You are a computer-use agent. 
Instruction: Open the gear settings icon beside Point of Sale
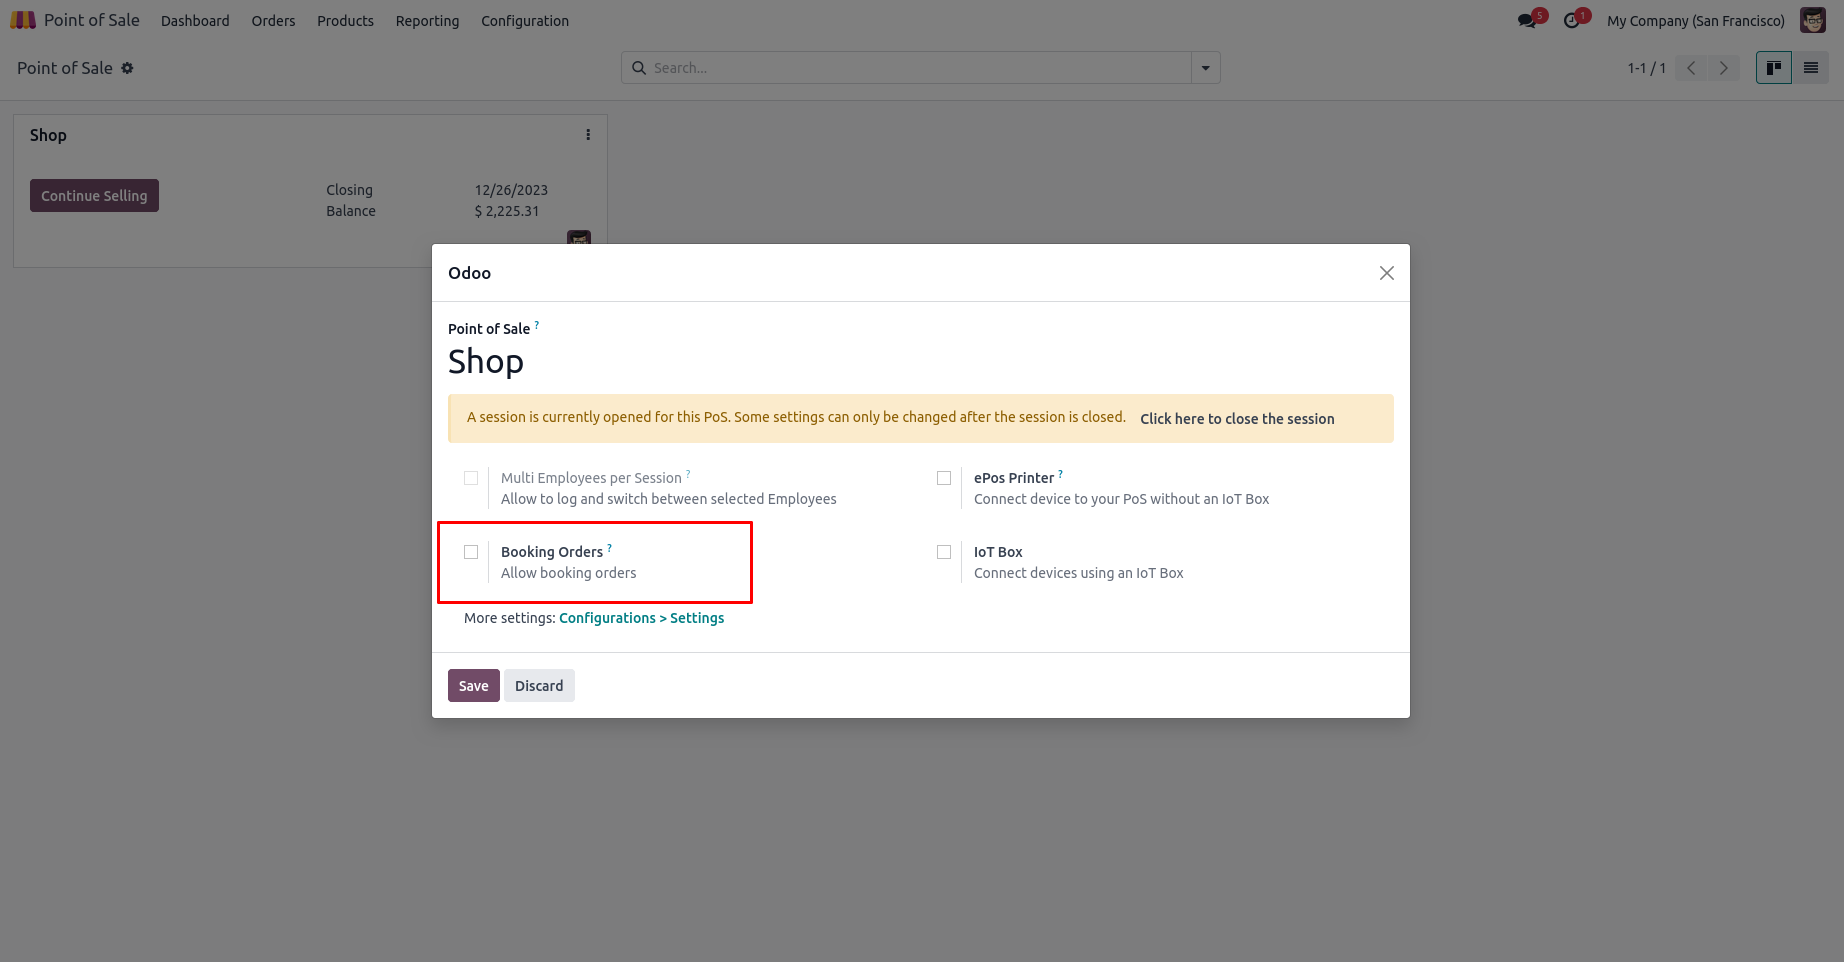127,68
